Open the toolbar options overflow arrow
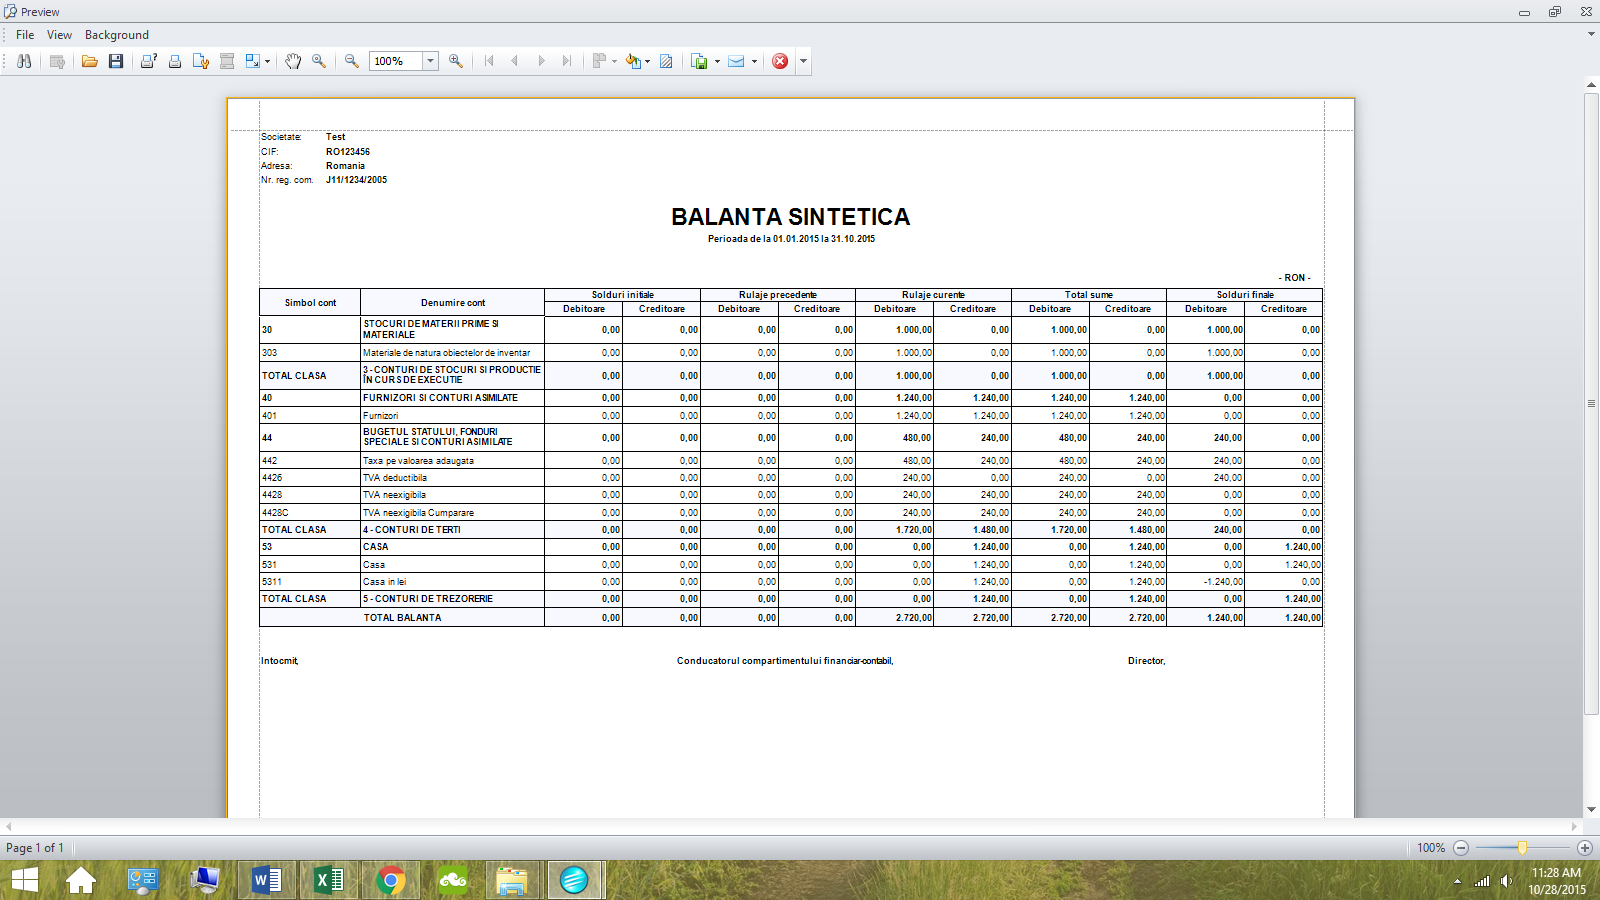This screenshot has height=900, width=1600. pyautogui.click(x=803, y=61)
